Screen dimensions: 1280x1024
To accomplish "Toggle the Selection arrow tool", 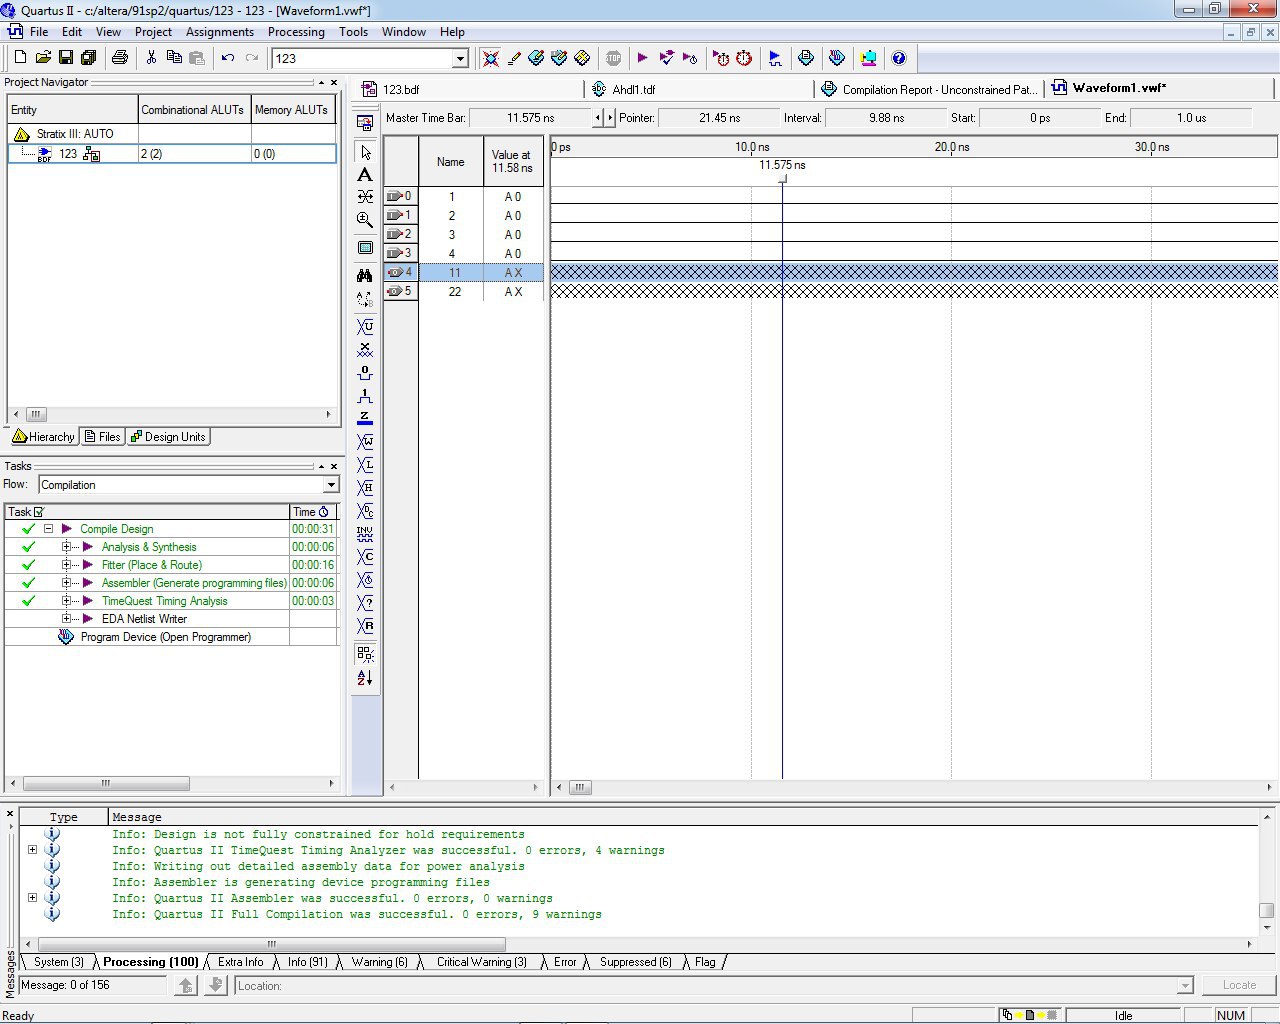I will (365, 152).
